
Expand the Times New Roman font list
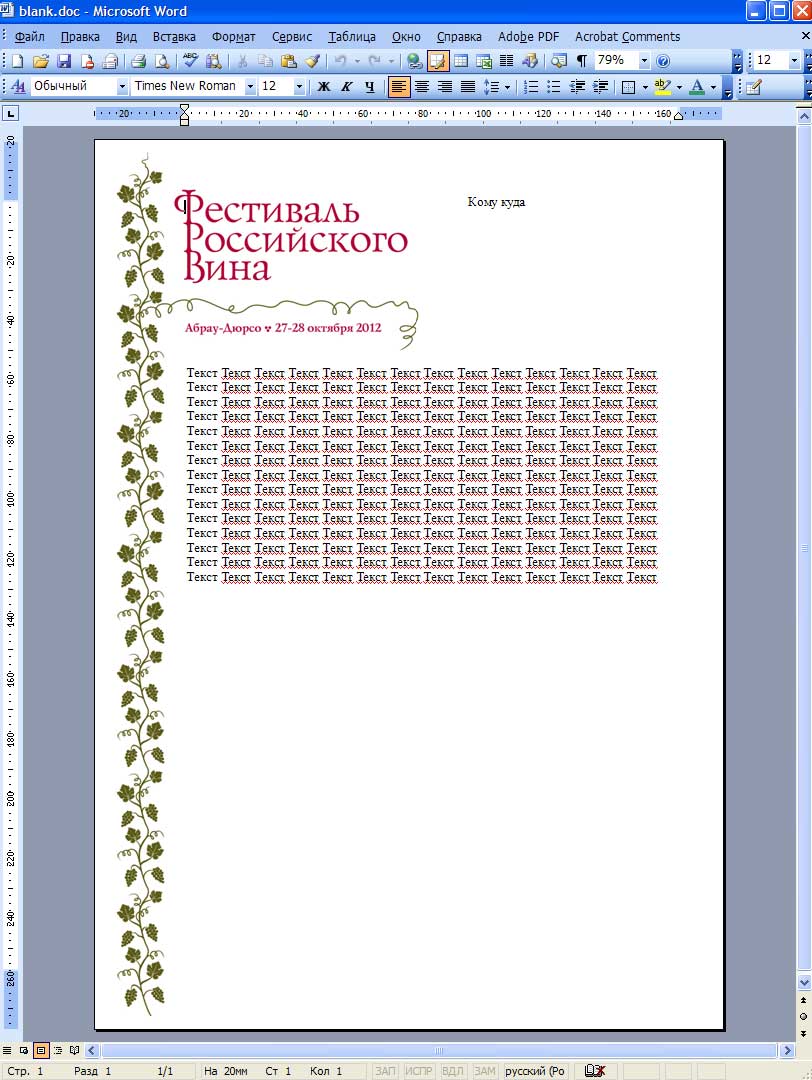[x=250, y=87]
